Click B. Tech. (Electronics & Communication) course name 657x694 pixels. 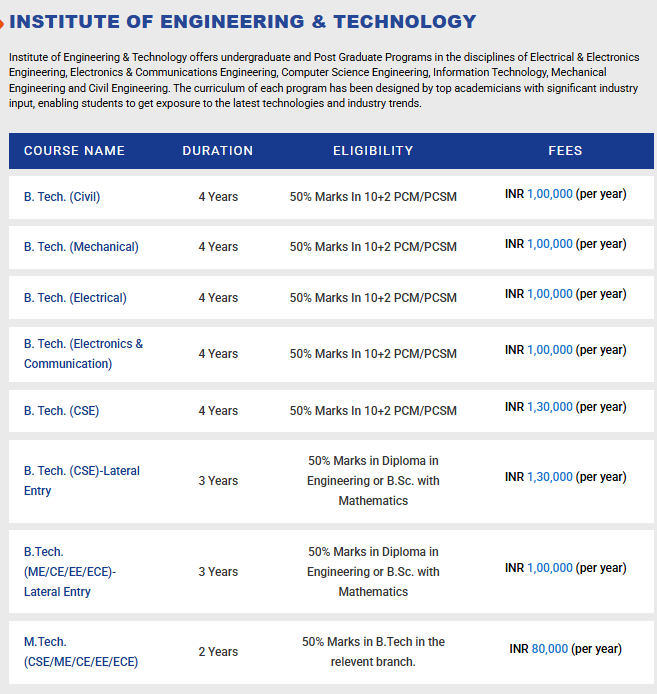(x=83, y=354)
